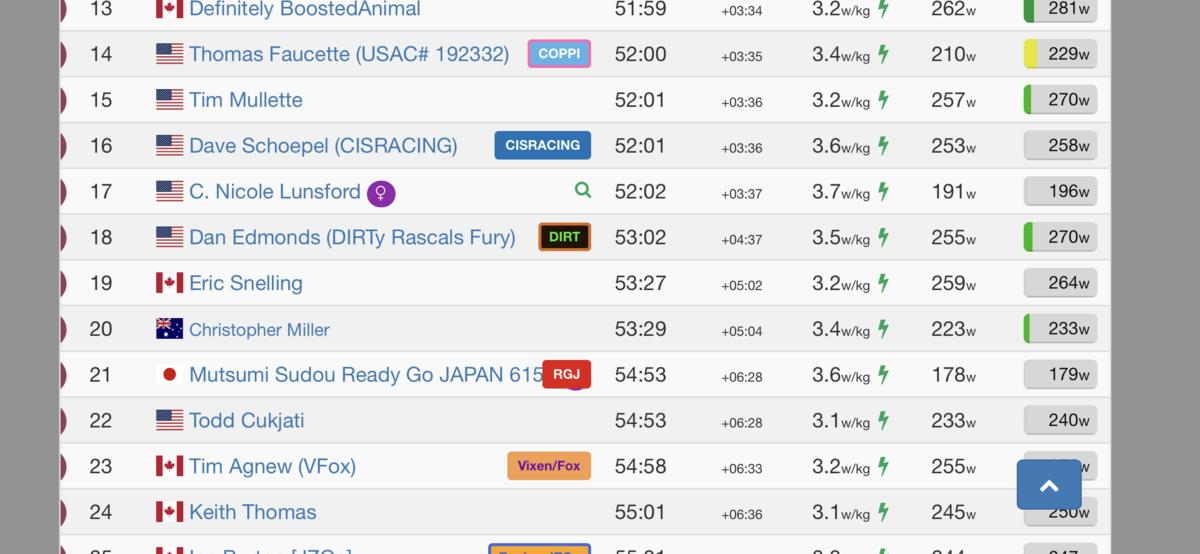Select the green power bolt in Dan Edmonds's row
Viewport: 1200px width, 554px height.
(x=883, y=237)
